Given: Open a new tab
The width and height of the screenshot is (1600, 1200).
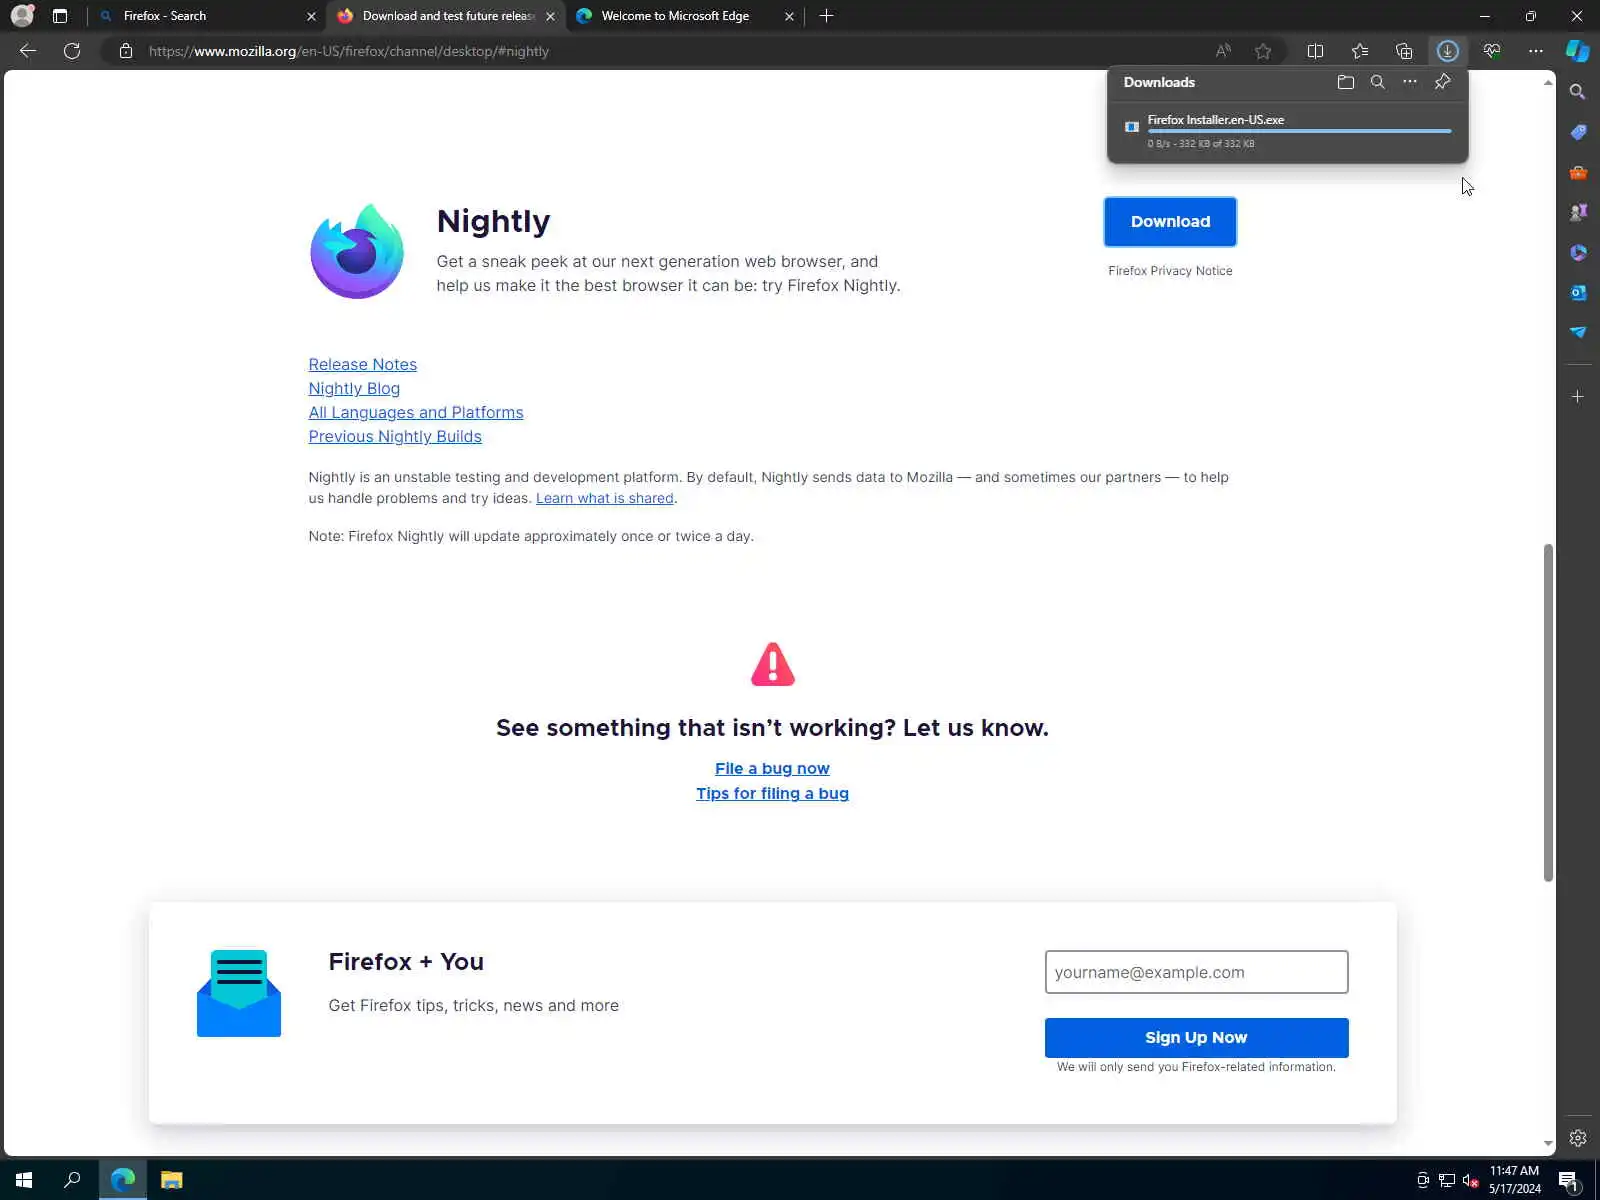Looking at the screenshot, I should (826, 16).
